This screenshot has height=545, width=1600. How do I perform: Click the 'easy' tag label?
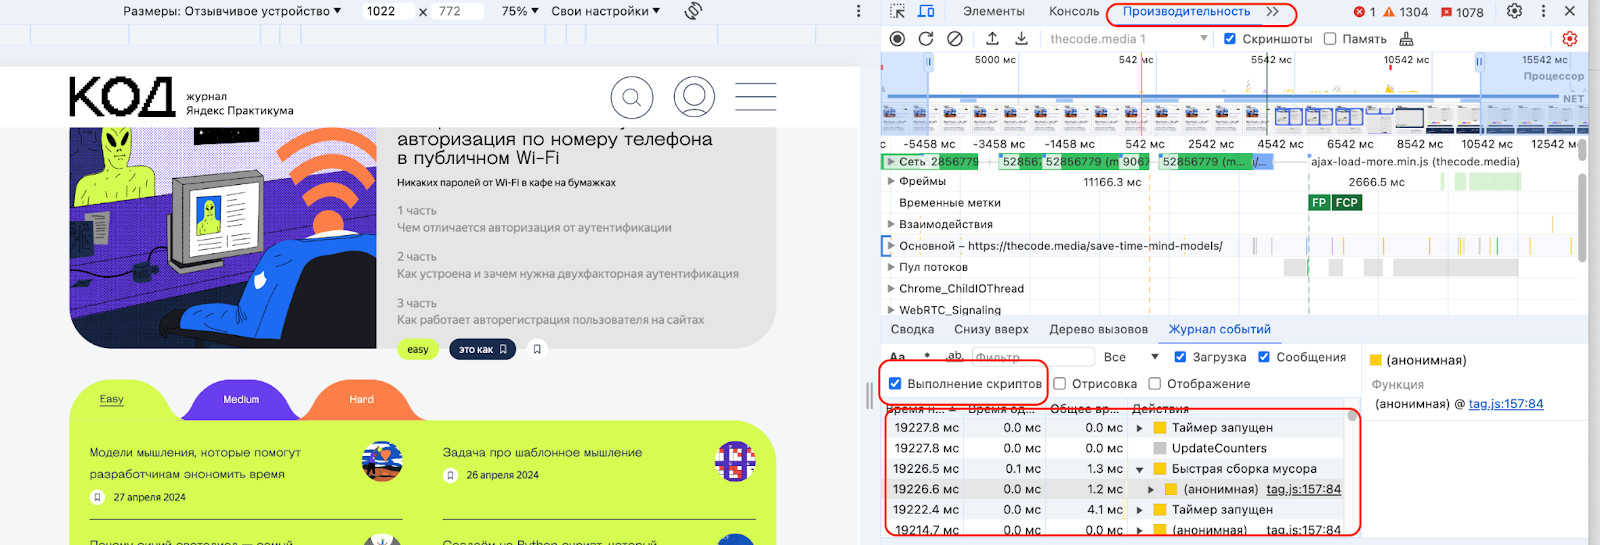(x=418, y=349)
